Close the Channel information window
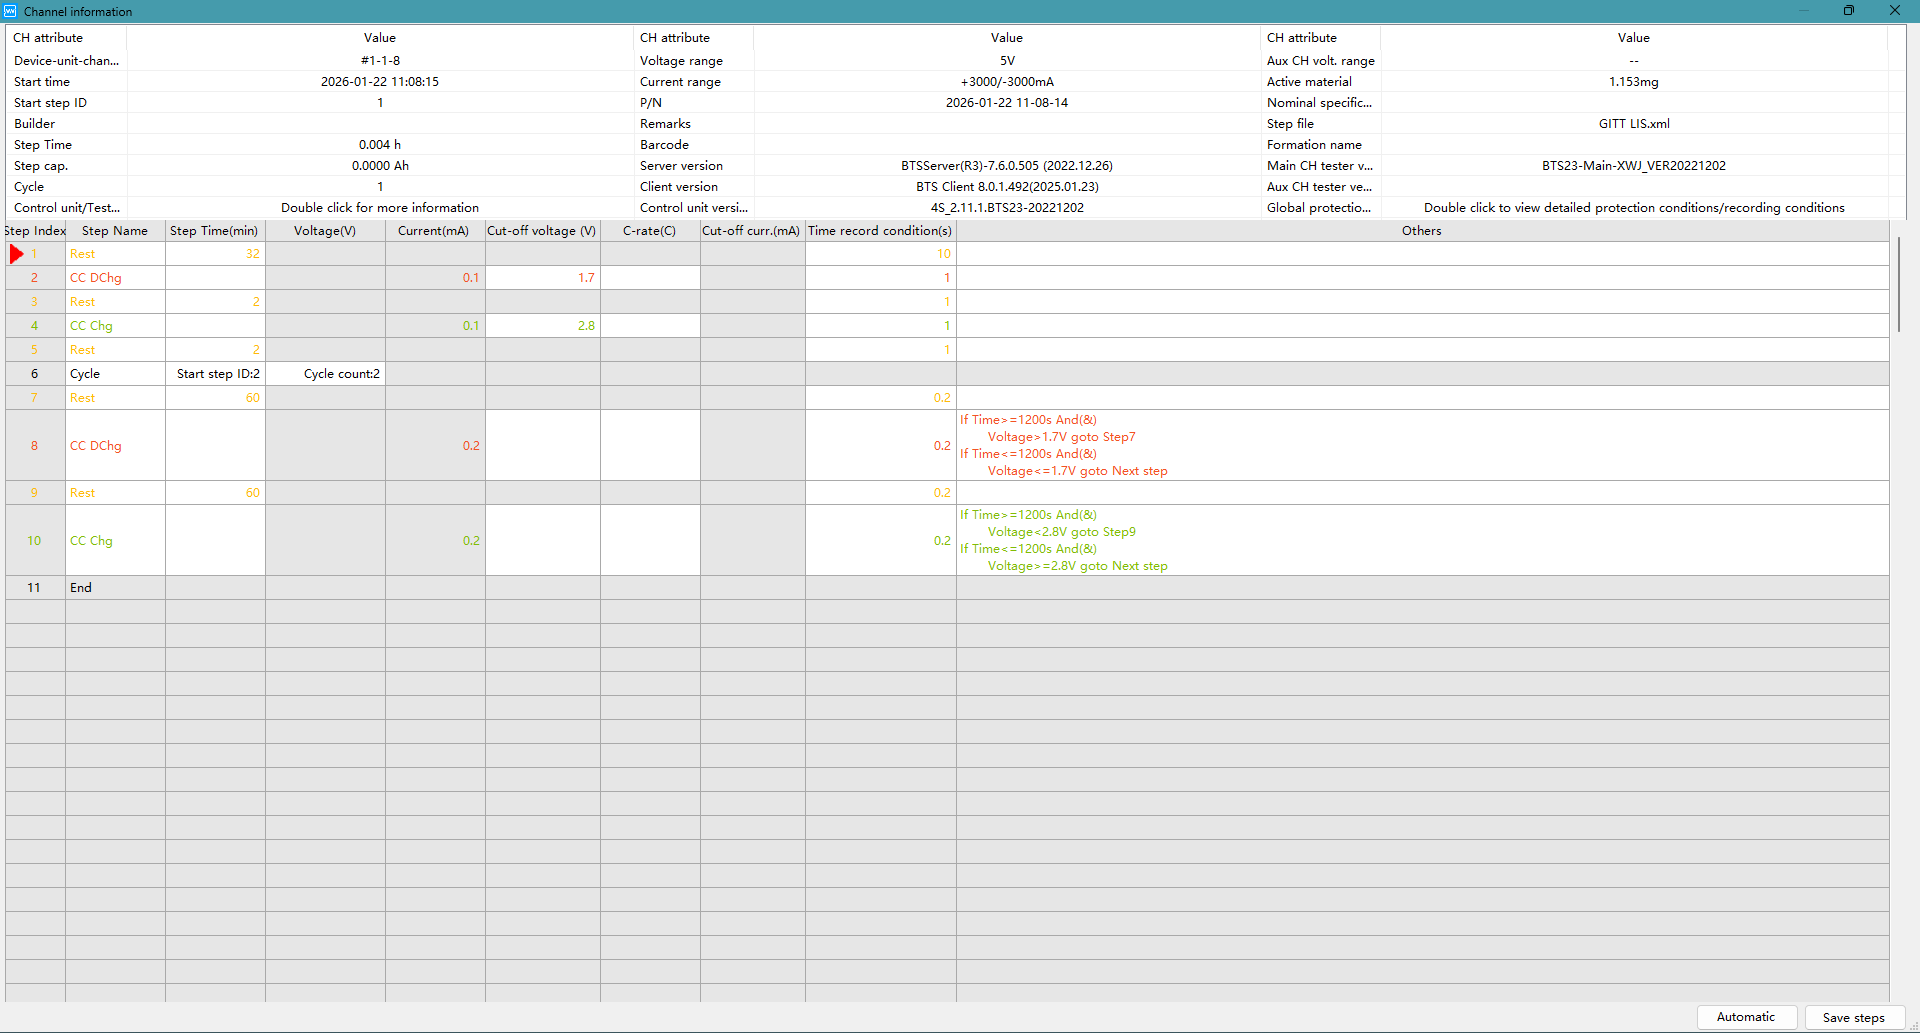This screenshot has height=1033, width=1920. coord(1894,11)
